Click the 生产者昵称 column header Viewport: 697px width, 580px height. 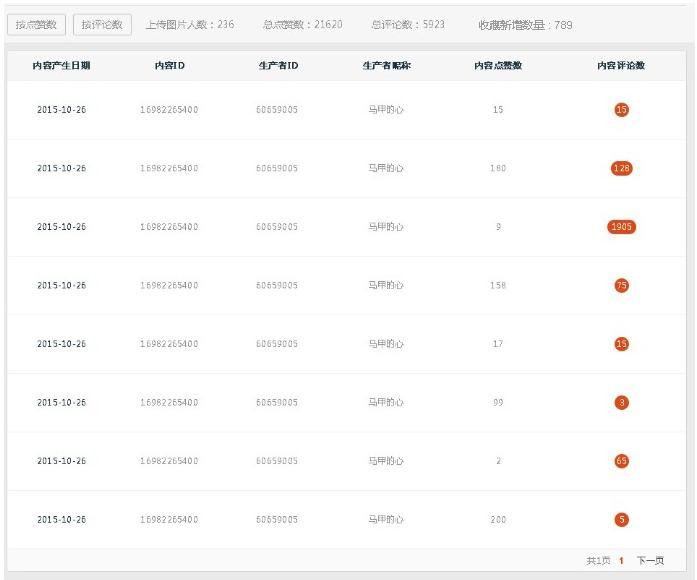pyautogui.click(x=386, y=66)
